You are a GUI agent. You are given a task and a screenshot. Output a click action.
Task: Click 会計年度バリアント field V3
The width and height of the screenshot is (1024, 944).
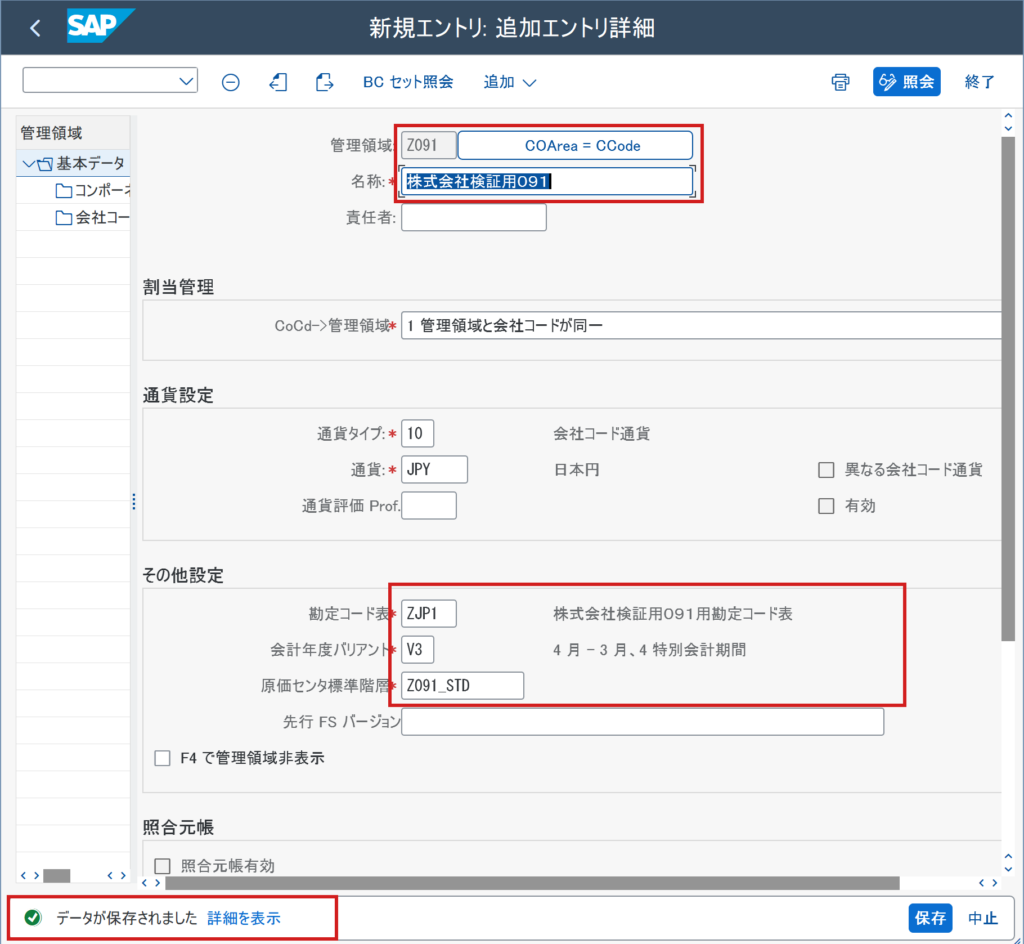tap(417, 650)
